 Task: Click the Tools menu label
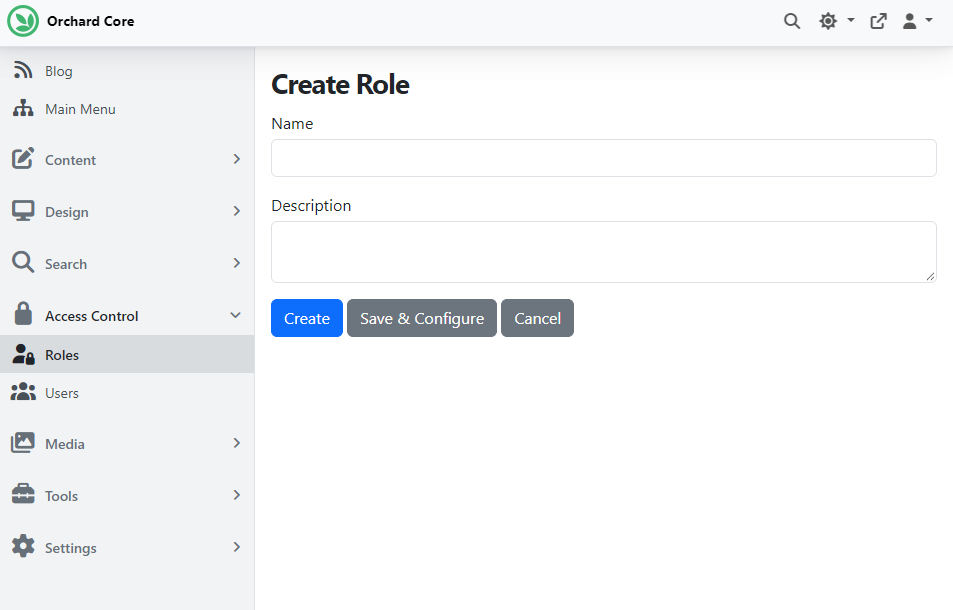click(61, 496)
